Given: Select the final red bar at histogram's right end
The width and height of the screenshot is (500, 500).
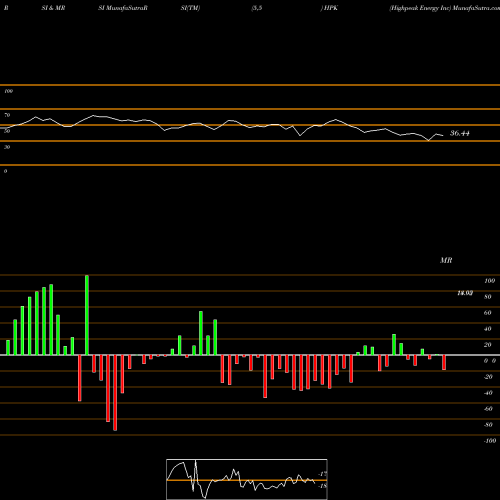Looking at the screenshot, I should coord(444,362).
